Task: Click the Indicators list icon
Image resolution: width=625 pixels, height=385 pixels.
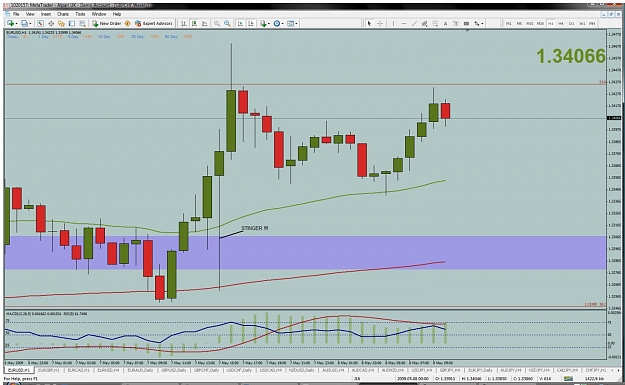Action: coord(263,24)
